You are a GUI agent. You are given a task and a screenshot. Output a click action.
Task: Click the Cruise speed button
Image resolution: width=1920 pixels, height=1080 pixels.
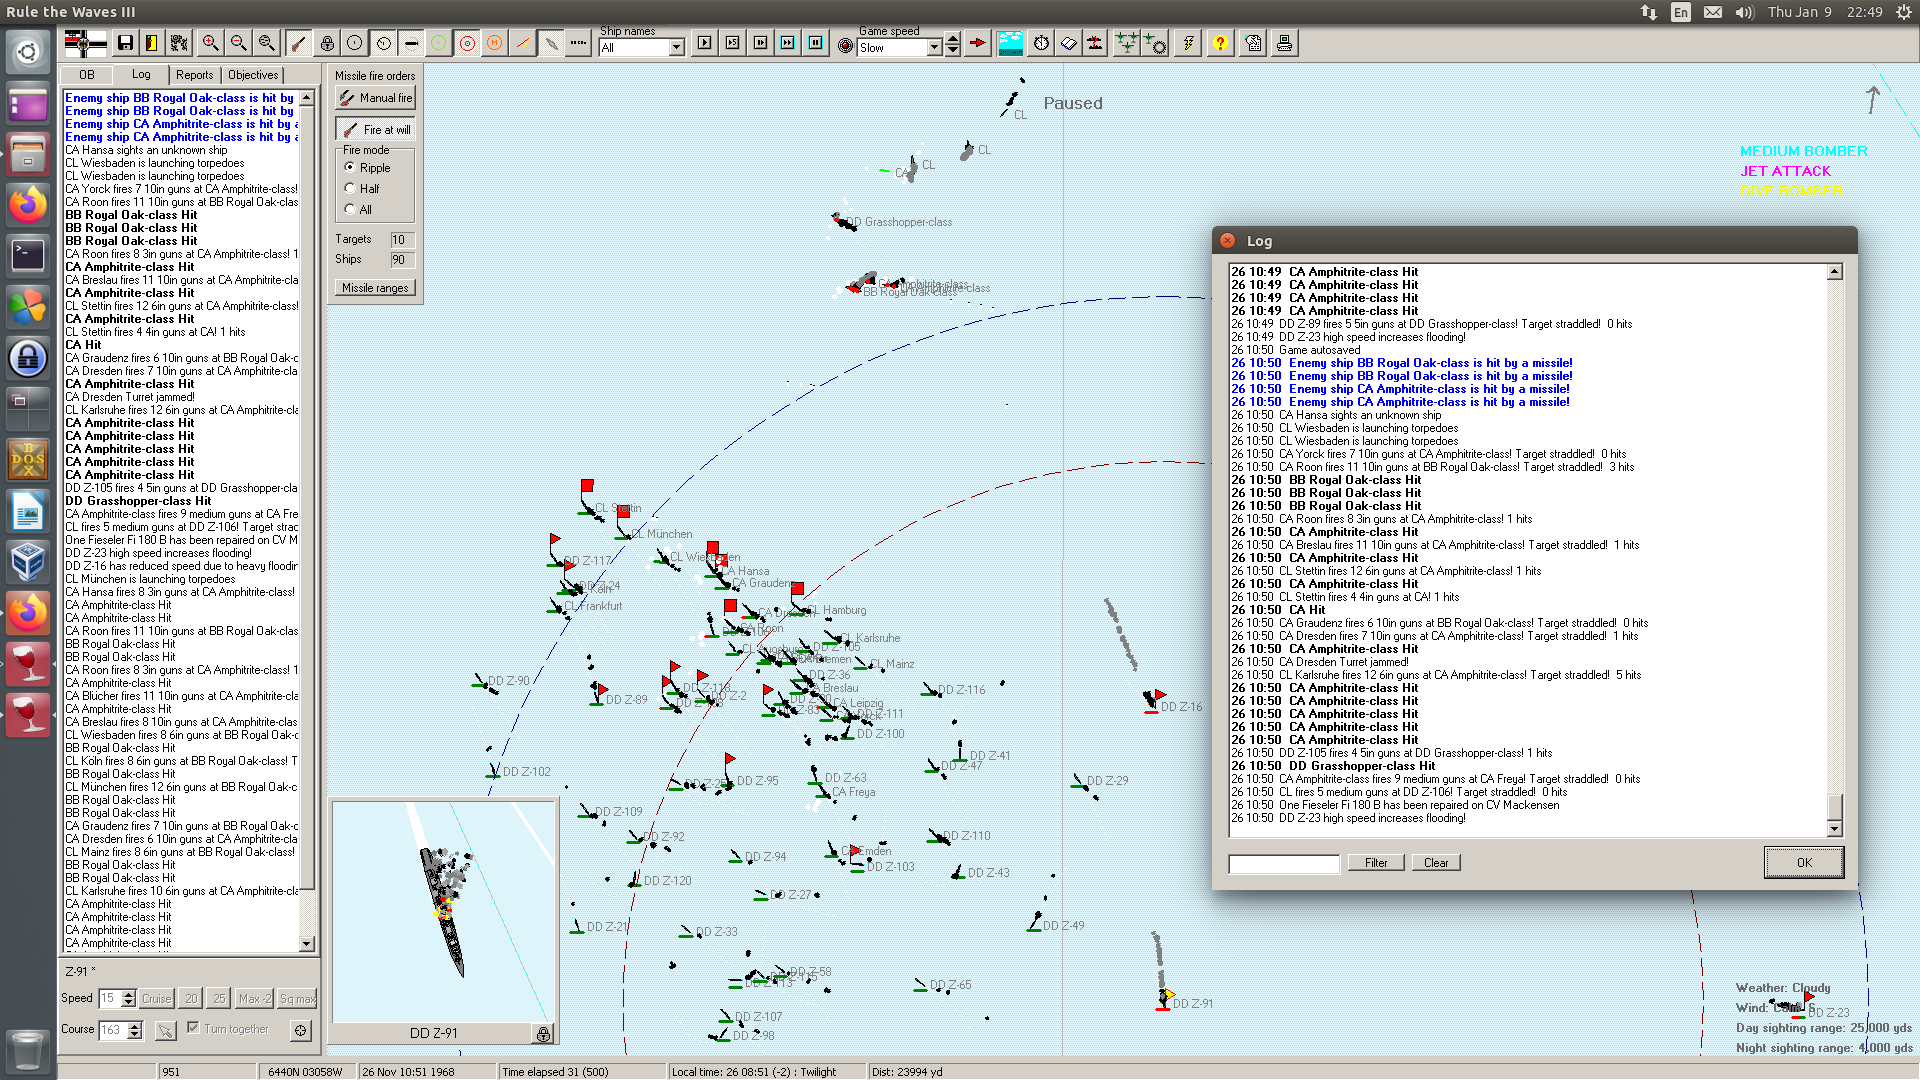click(156, 998)
